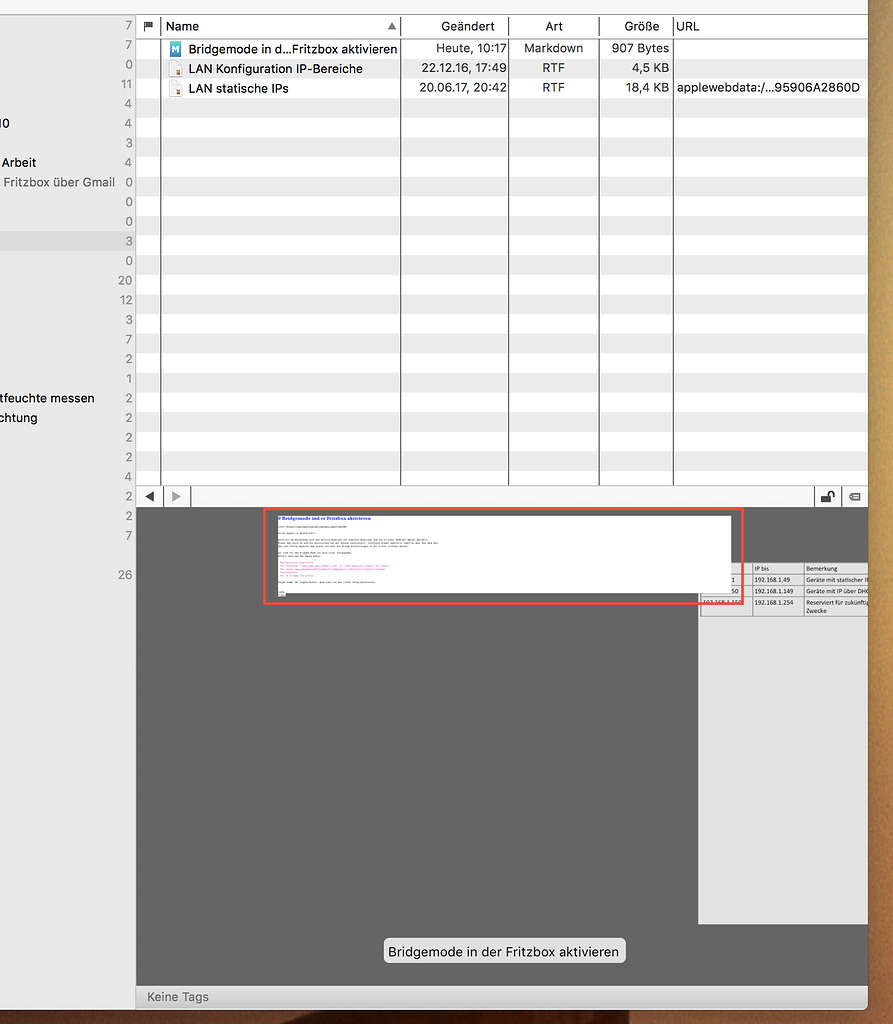Go back with the left arrow button

[x=150, y=496]
